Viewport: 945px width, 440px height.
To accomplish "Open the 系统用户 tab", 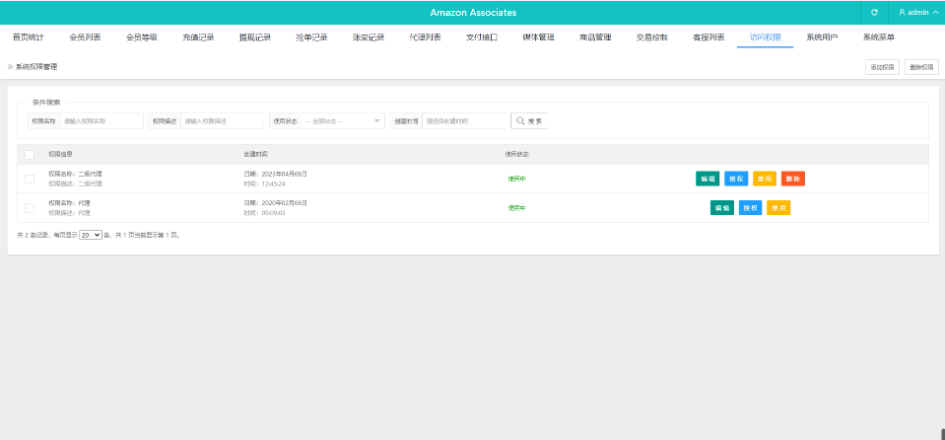I will click(821, 37).
